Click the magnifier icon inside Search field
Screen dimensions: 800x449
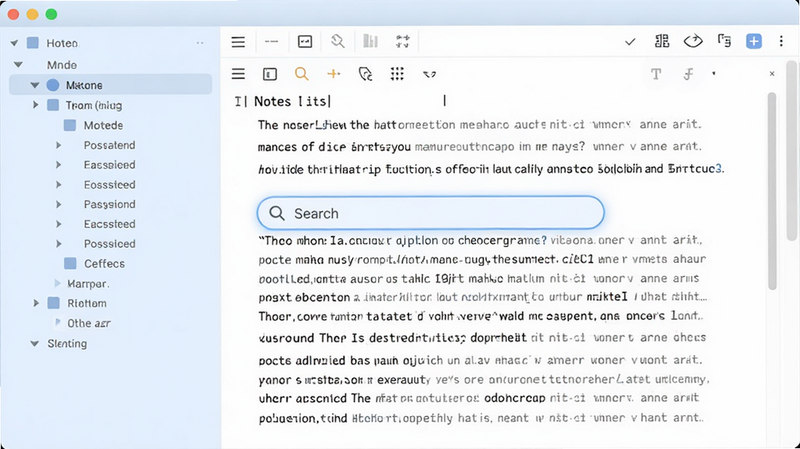pyautogui.click(x=277, y=213)
